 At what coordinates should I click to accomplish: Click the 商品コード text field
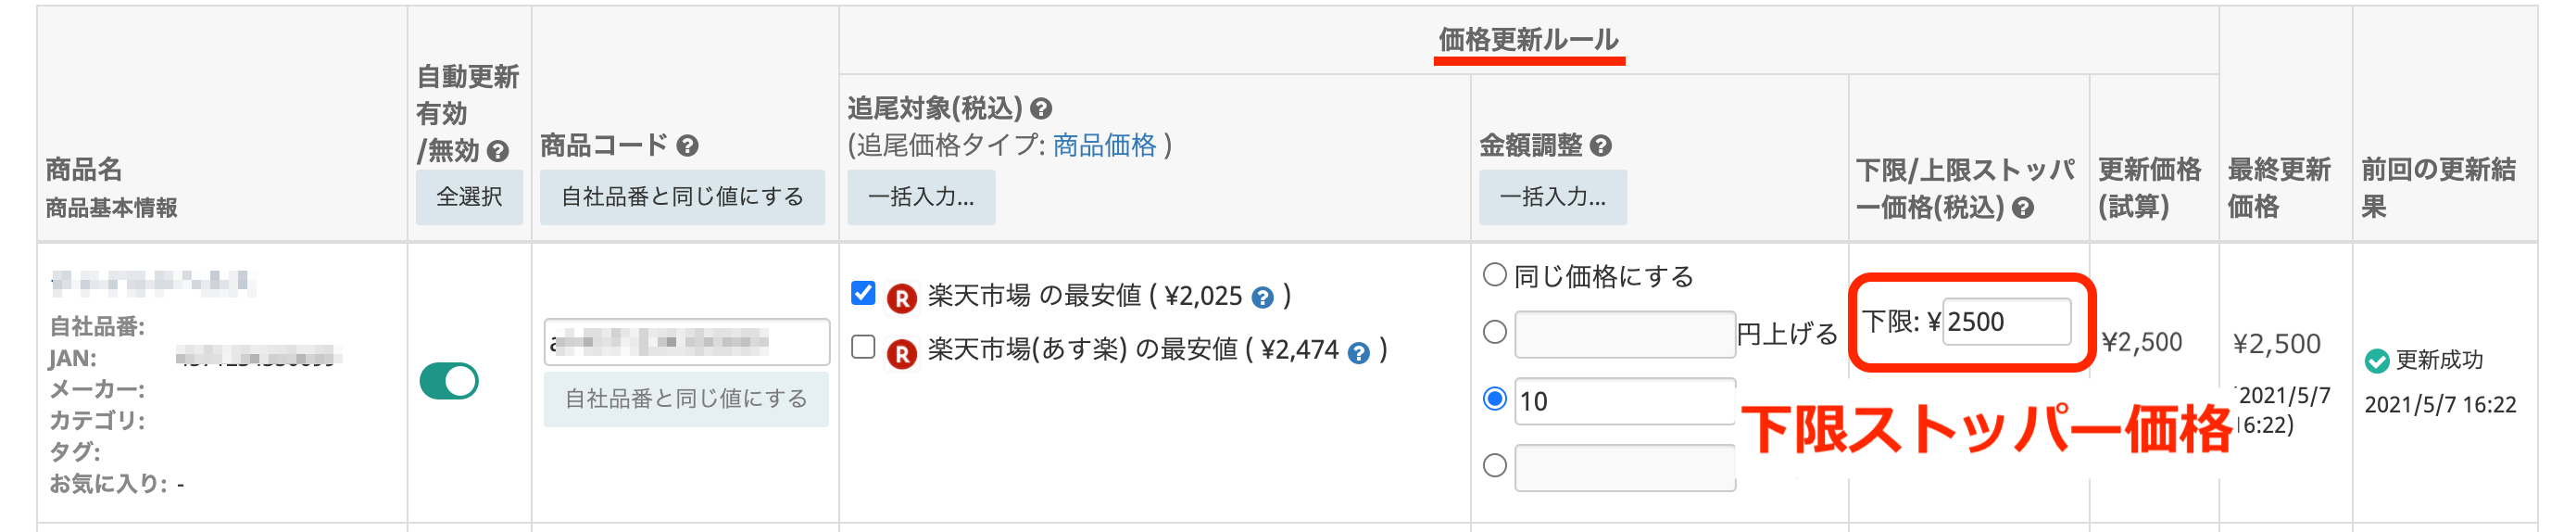tap(686, 342)
